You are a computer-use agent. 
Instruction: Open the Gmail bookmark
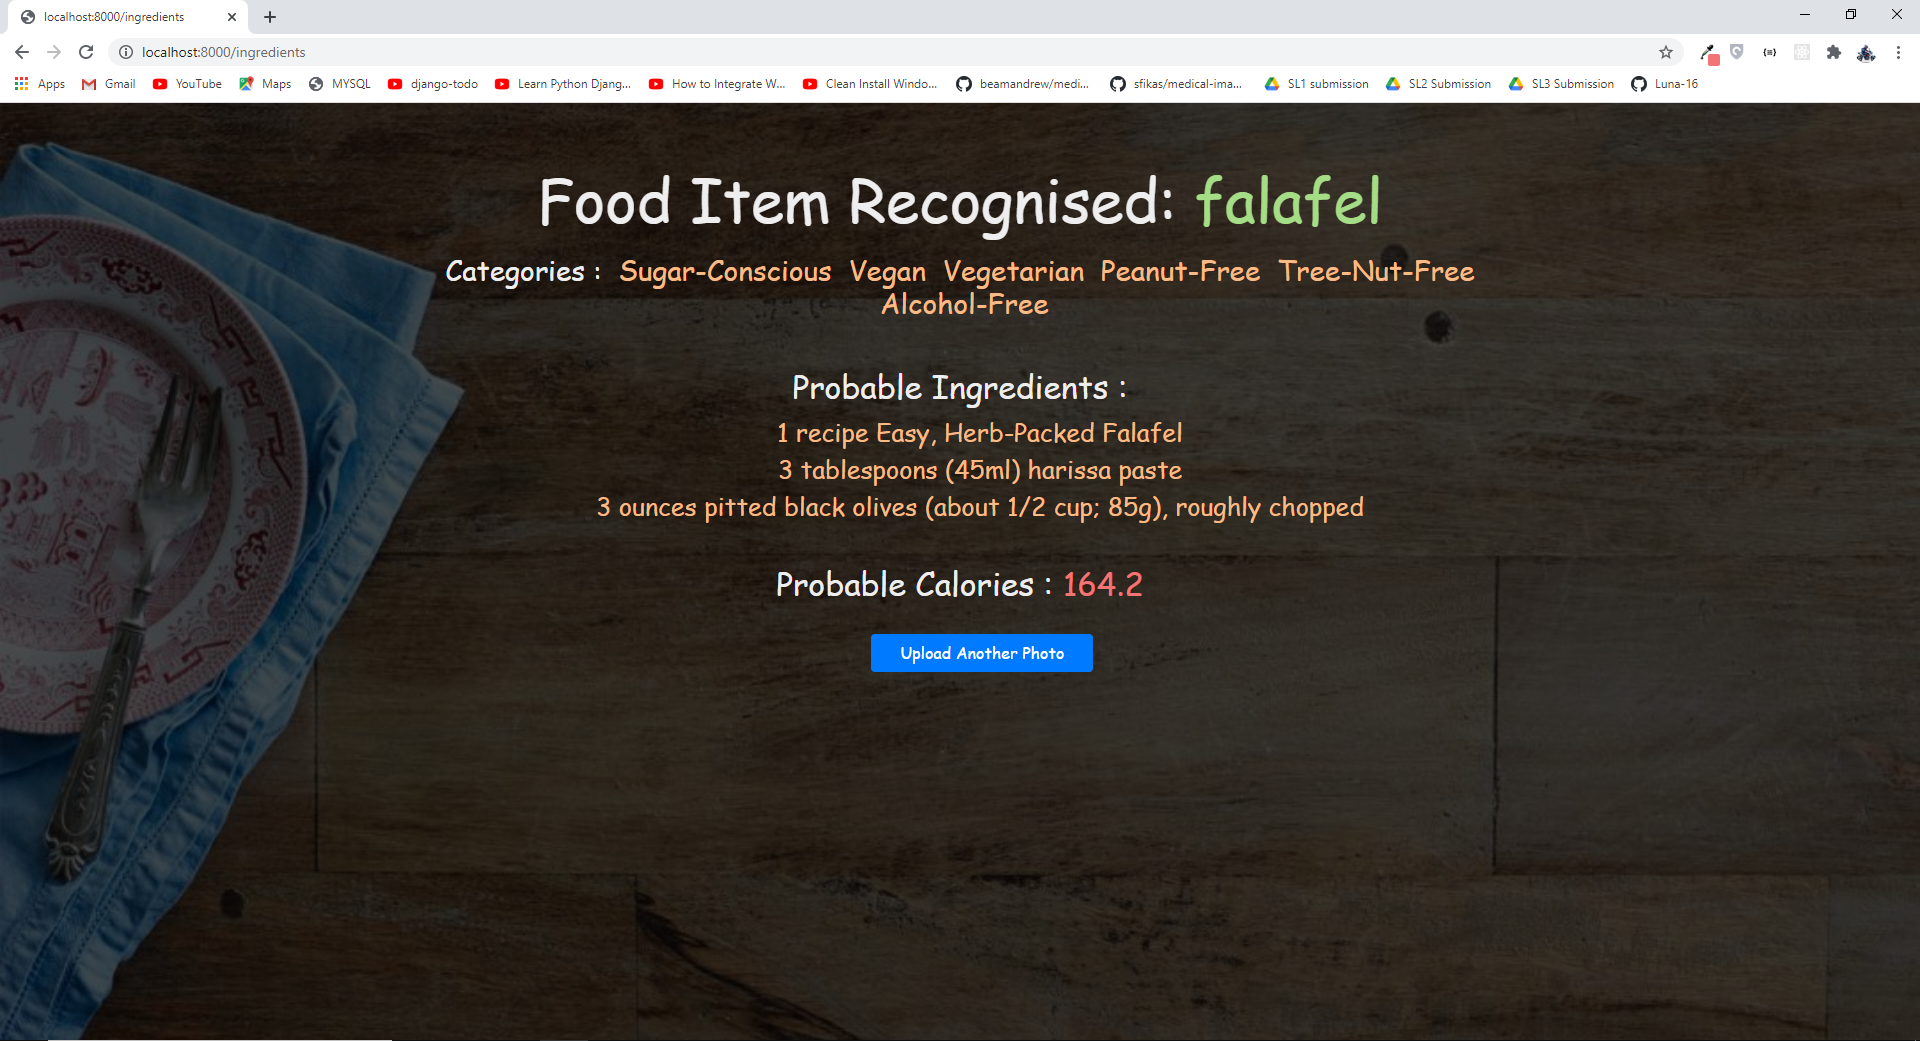109,84
